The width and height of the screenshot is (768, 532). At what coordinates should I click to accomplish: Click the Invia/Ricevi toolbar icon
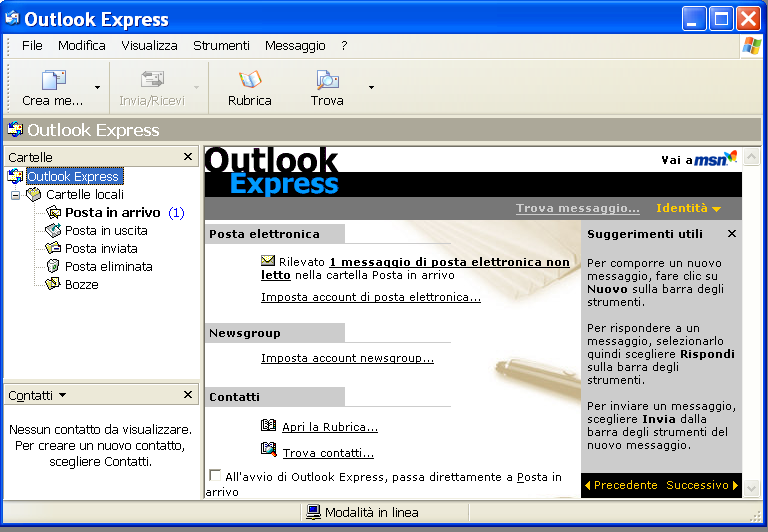152,80
